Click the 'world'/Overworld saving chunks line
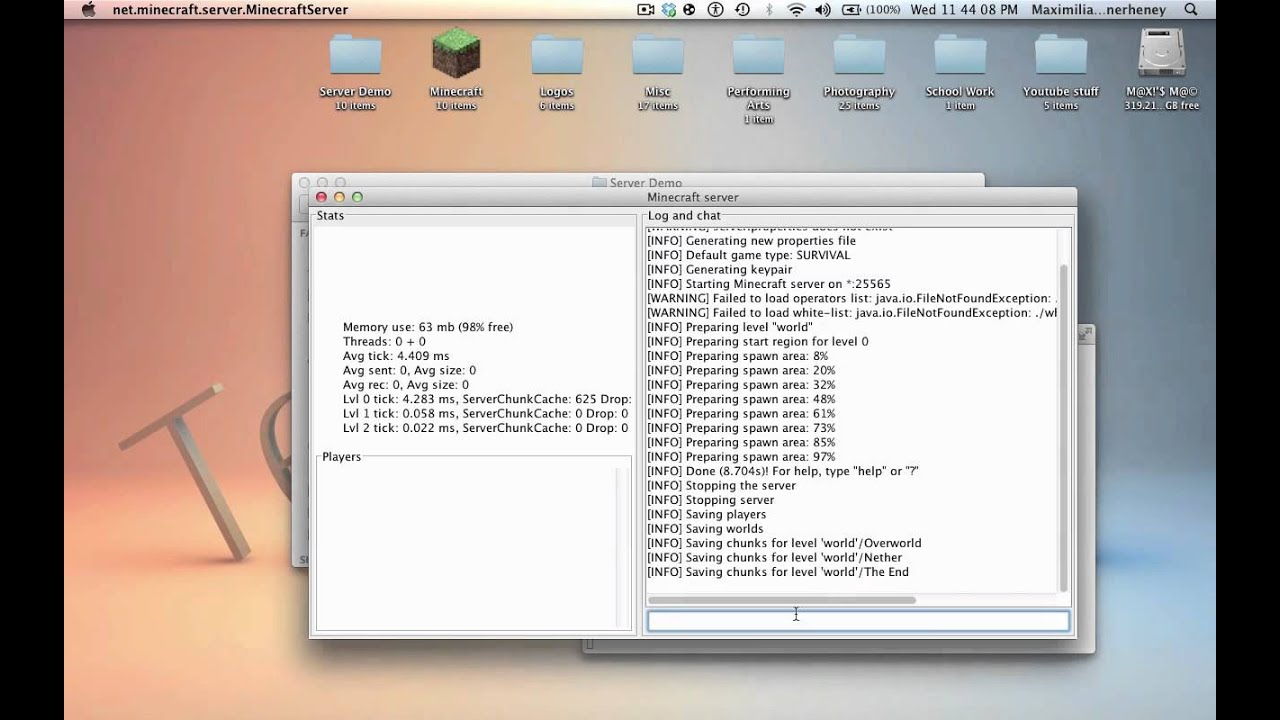This screenshot has width=1280, height=720. pos(784,543)
